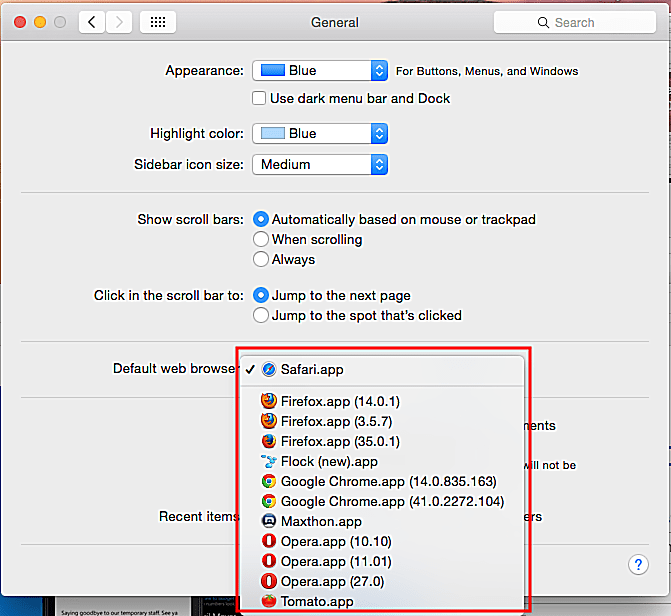Select Opera.app (27.0) entry
671x616 pixels.
(382, 581)
